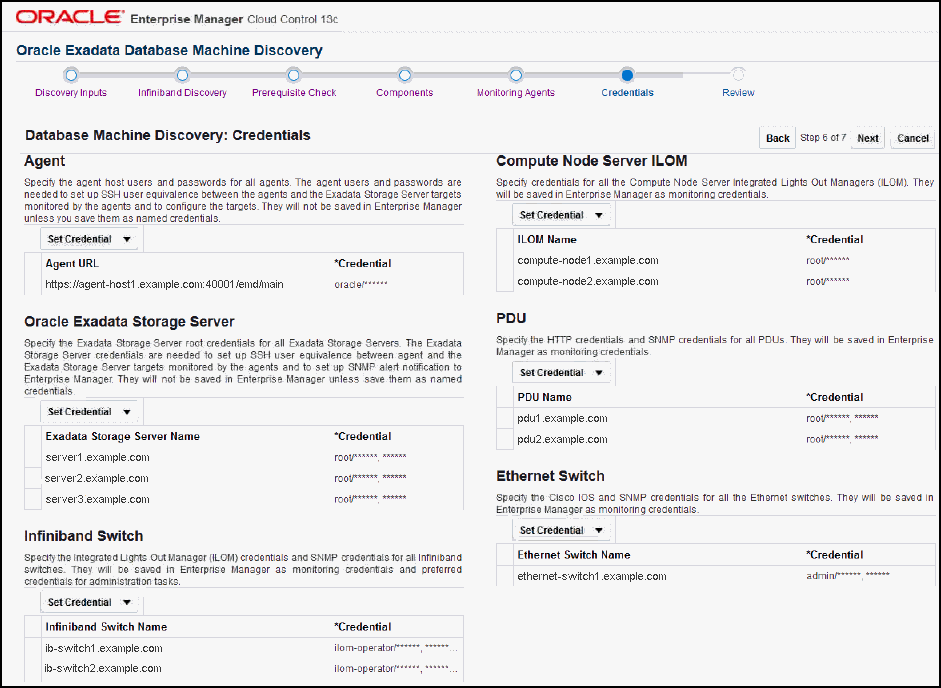This screenshot has height=688, width=941.
Task: Click the Ethernet Switch Name column header
Action: pos(574,555)
